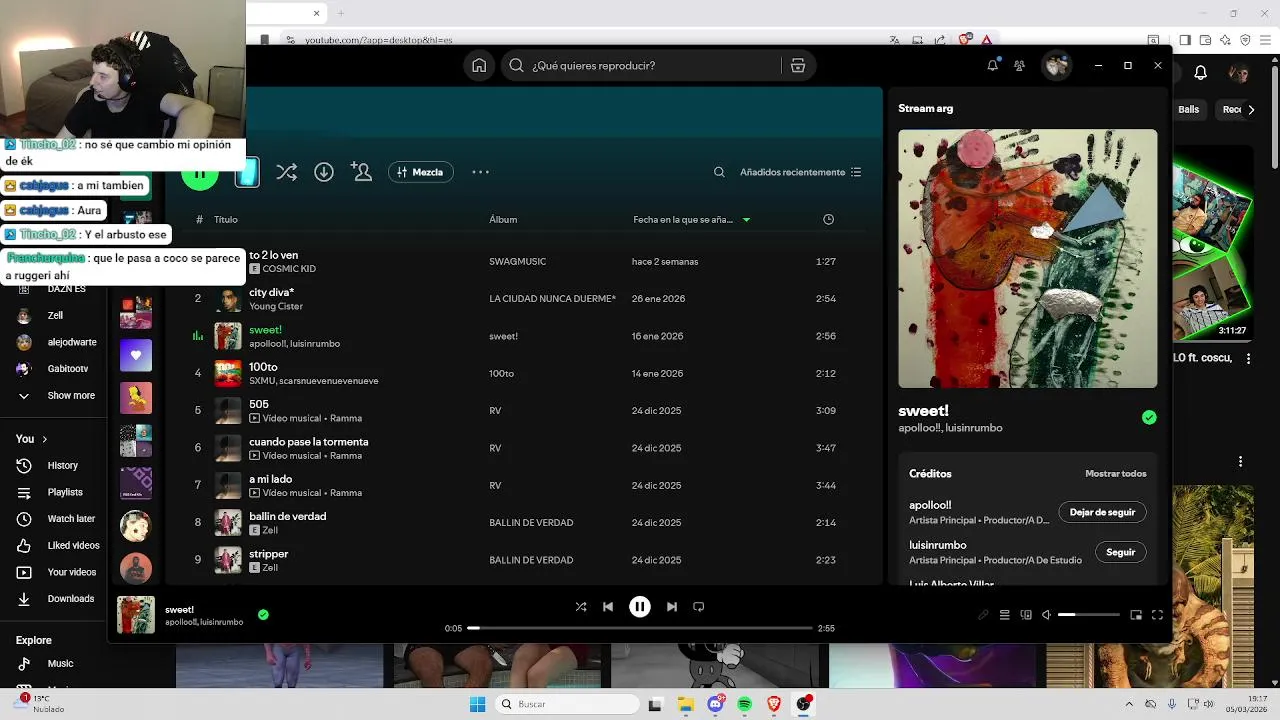Open Windows Start menu
Screen dimensions: 1280x720
[x=477, y=704]
